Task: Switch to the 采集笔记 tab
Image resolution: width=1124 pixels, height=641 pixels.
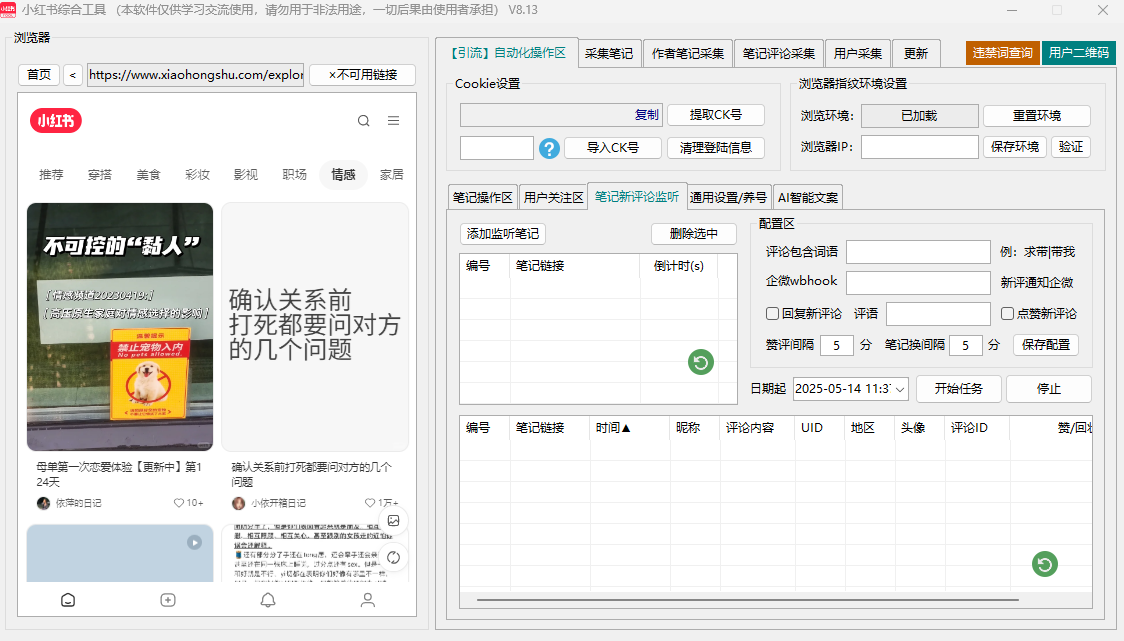Action: coord(609,55)
